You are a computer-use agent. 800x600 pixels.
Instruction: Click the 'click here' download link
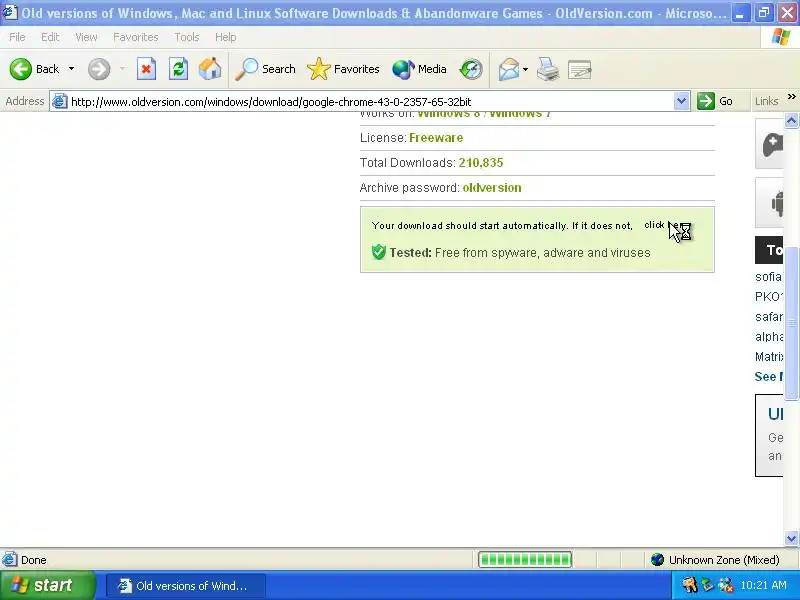[x=666, y=225]
